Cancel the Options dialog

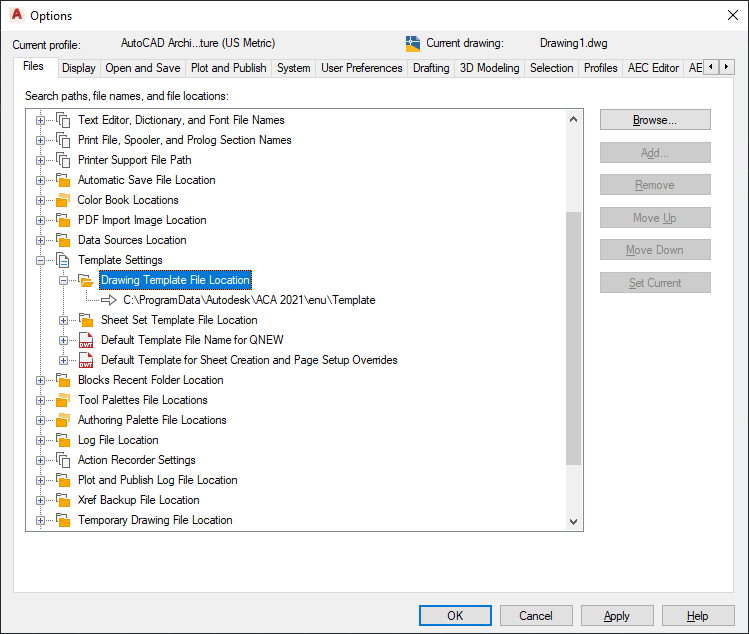536,616
